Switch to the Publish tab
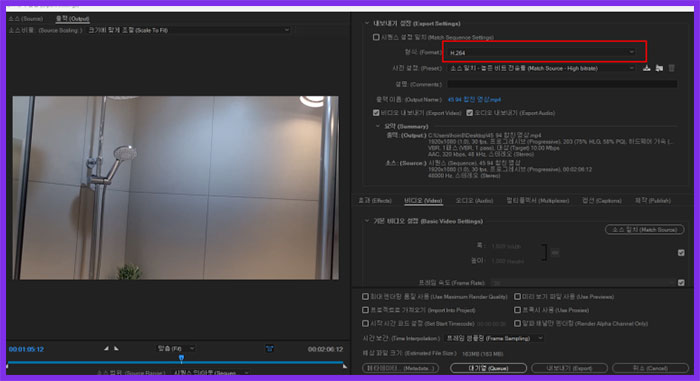 (x=653, y=201)
